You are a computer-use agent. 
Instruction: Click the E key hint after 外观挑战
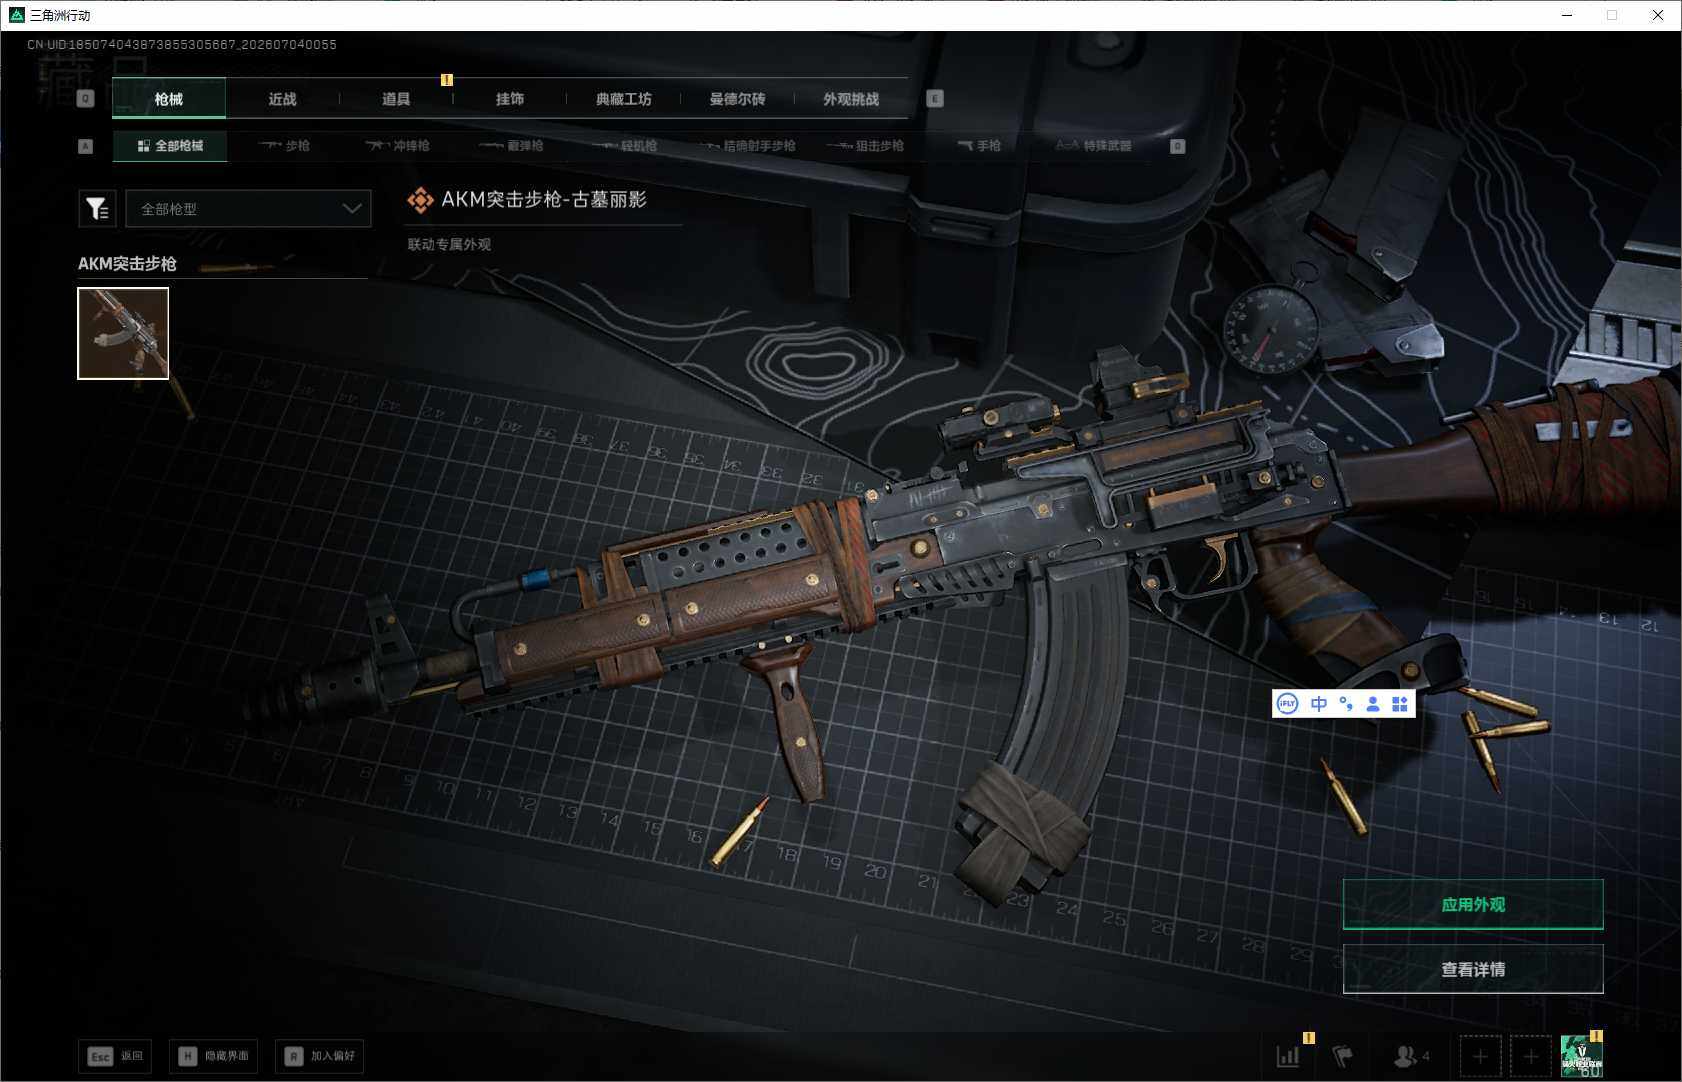[x=935, y=99]
